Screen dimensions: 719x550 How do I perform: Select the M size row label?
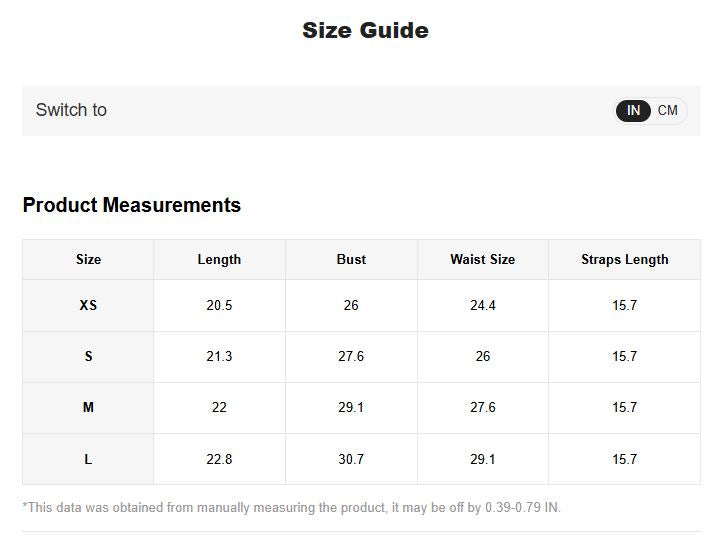pyautogui.click(x=88, y=407)
